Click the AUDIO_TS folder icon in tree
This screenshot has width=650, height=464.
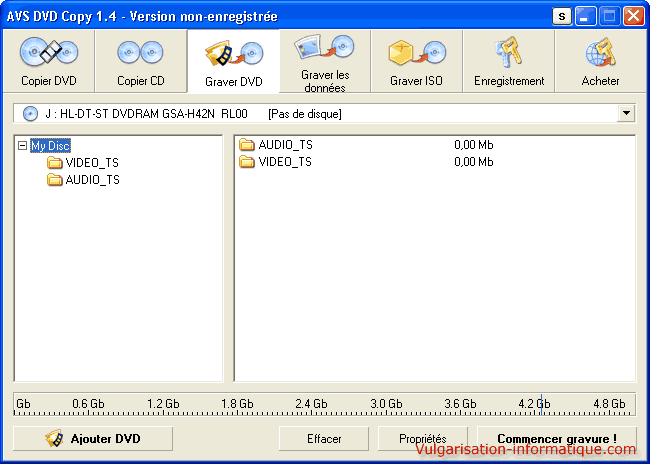(54, 180)
